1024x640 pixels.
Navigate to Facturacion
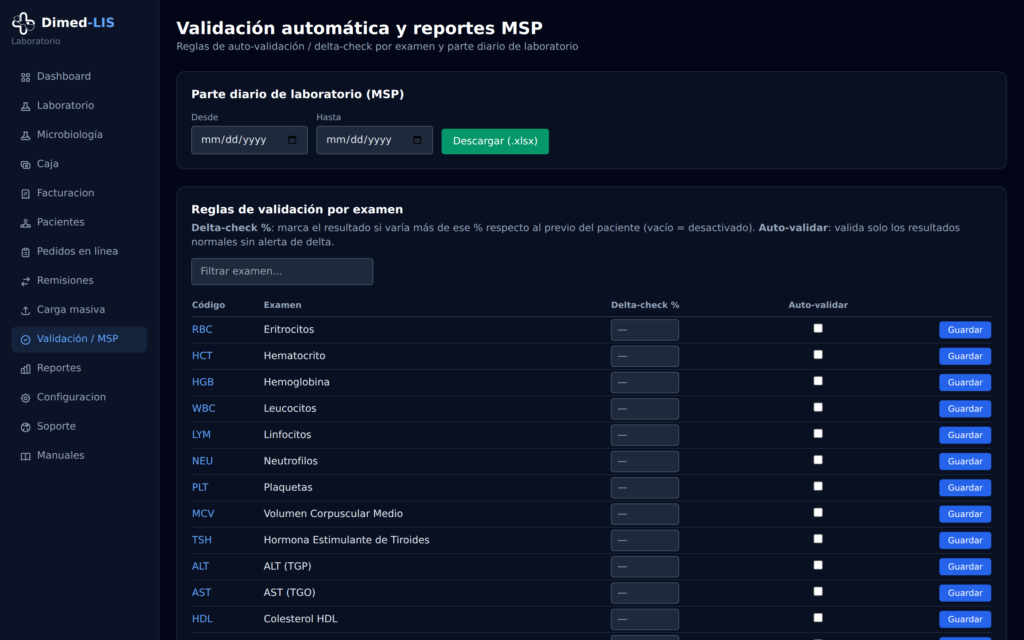coord(79,193)
